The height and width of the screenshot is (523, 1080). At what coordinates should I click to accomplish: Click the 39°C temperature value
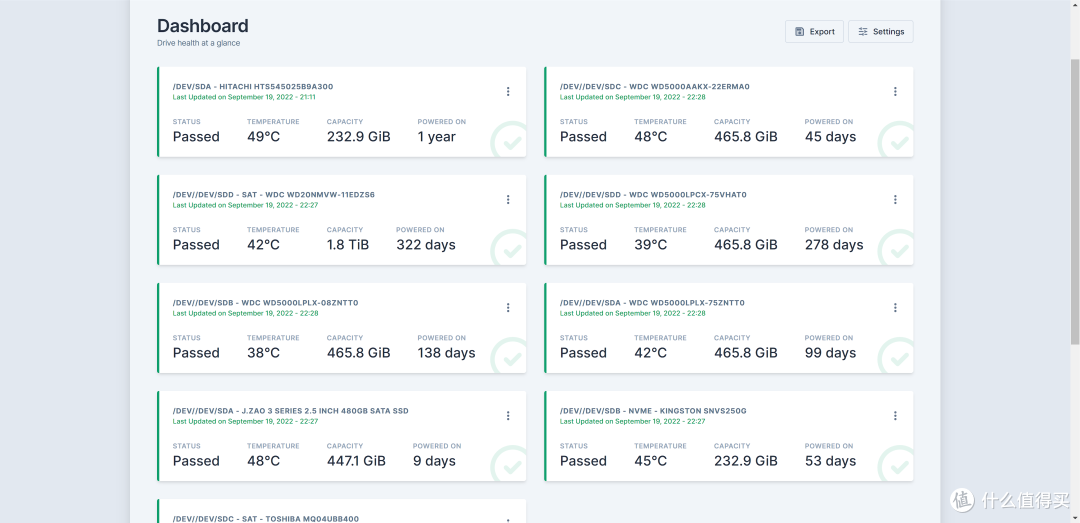click(650, 245)
